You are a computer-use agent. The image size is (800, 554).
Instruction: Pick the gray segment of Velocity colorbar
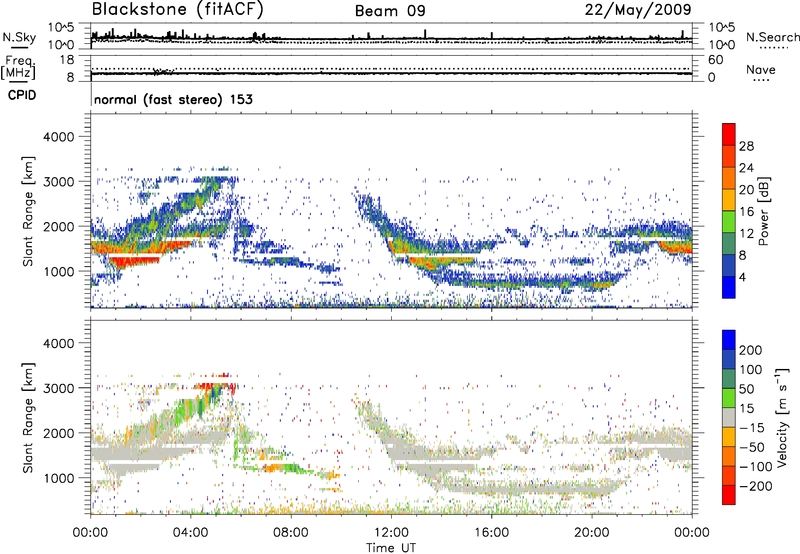point(729,417)
